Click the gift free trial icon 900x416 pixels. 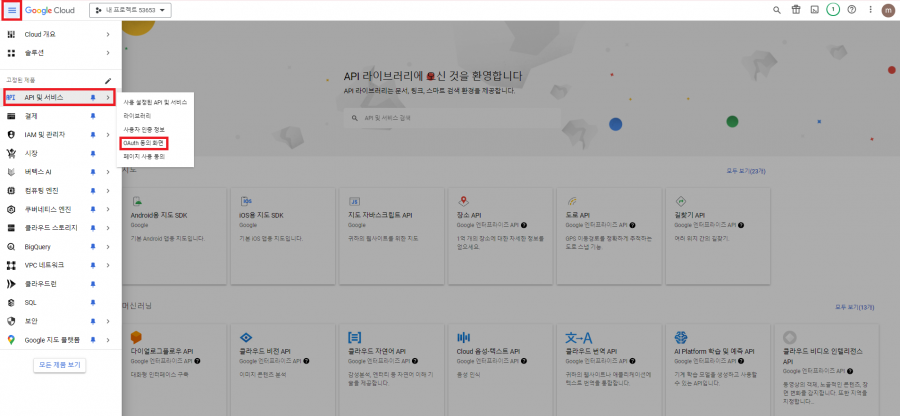[796, 10]
